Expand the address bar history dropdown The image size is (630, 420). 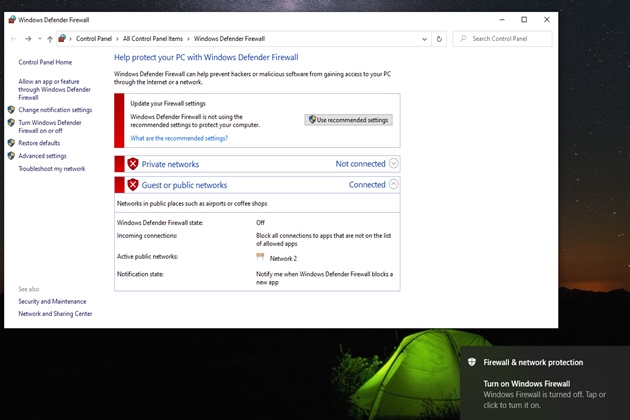tap(424, 39)
